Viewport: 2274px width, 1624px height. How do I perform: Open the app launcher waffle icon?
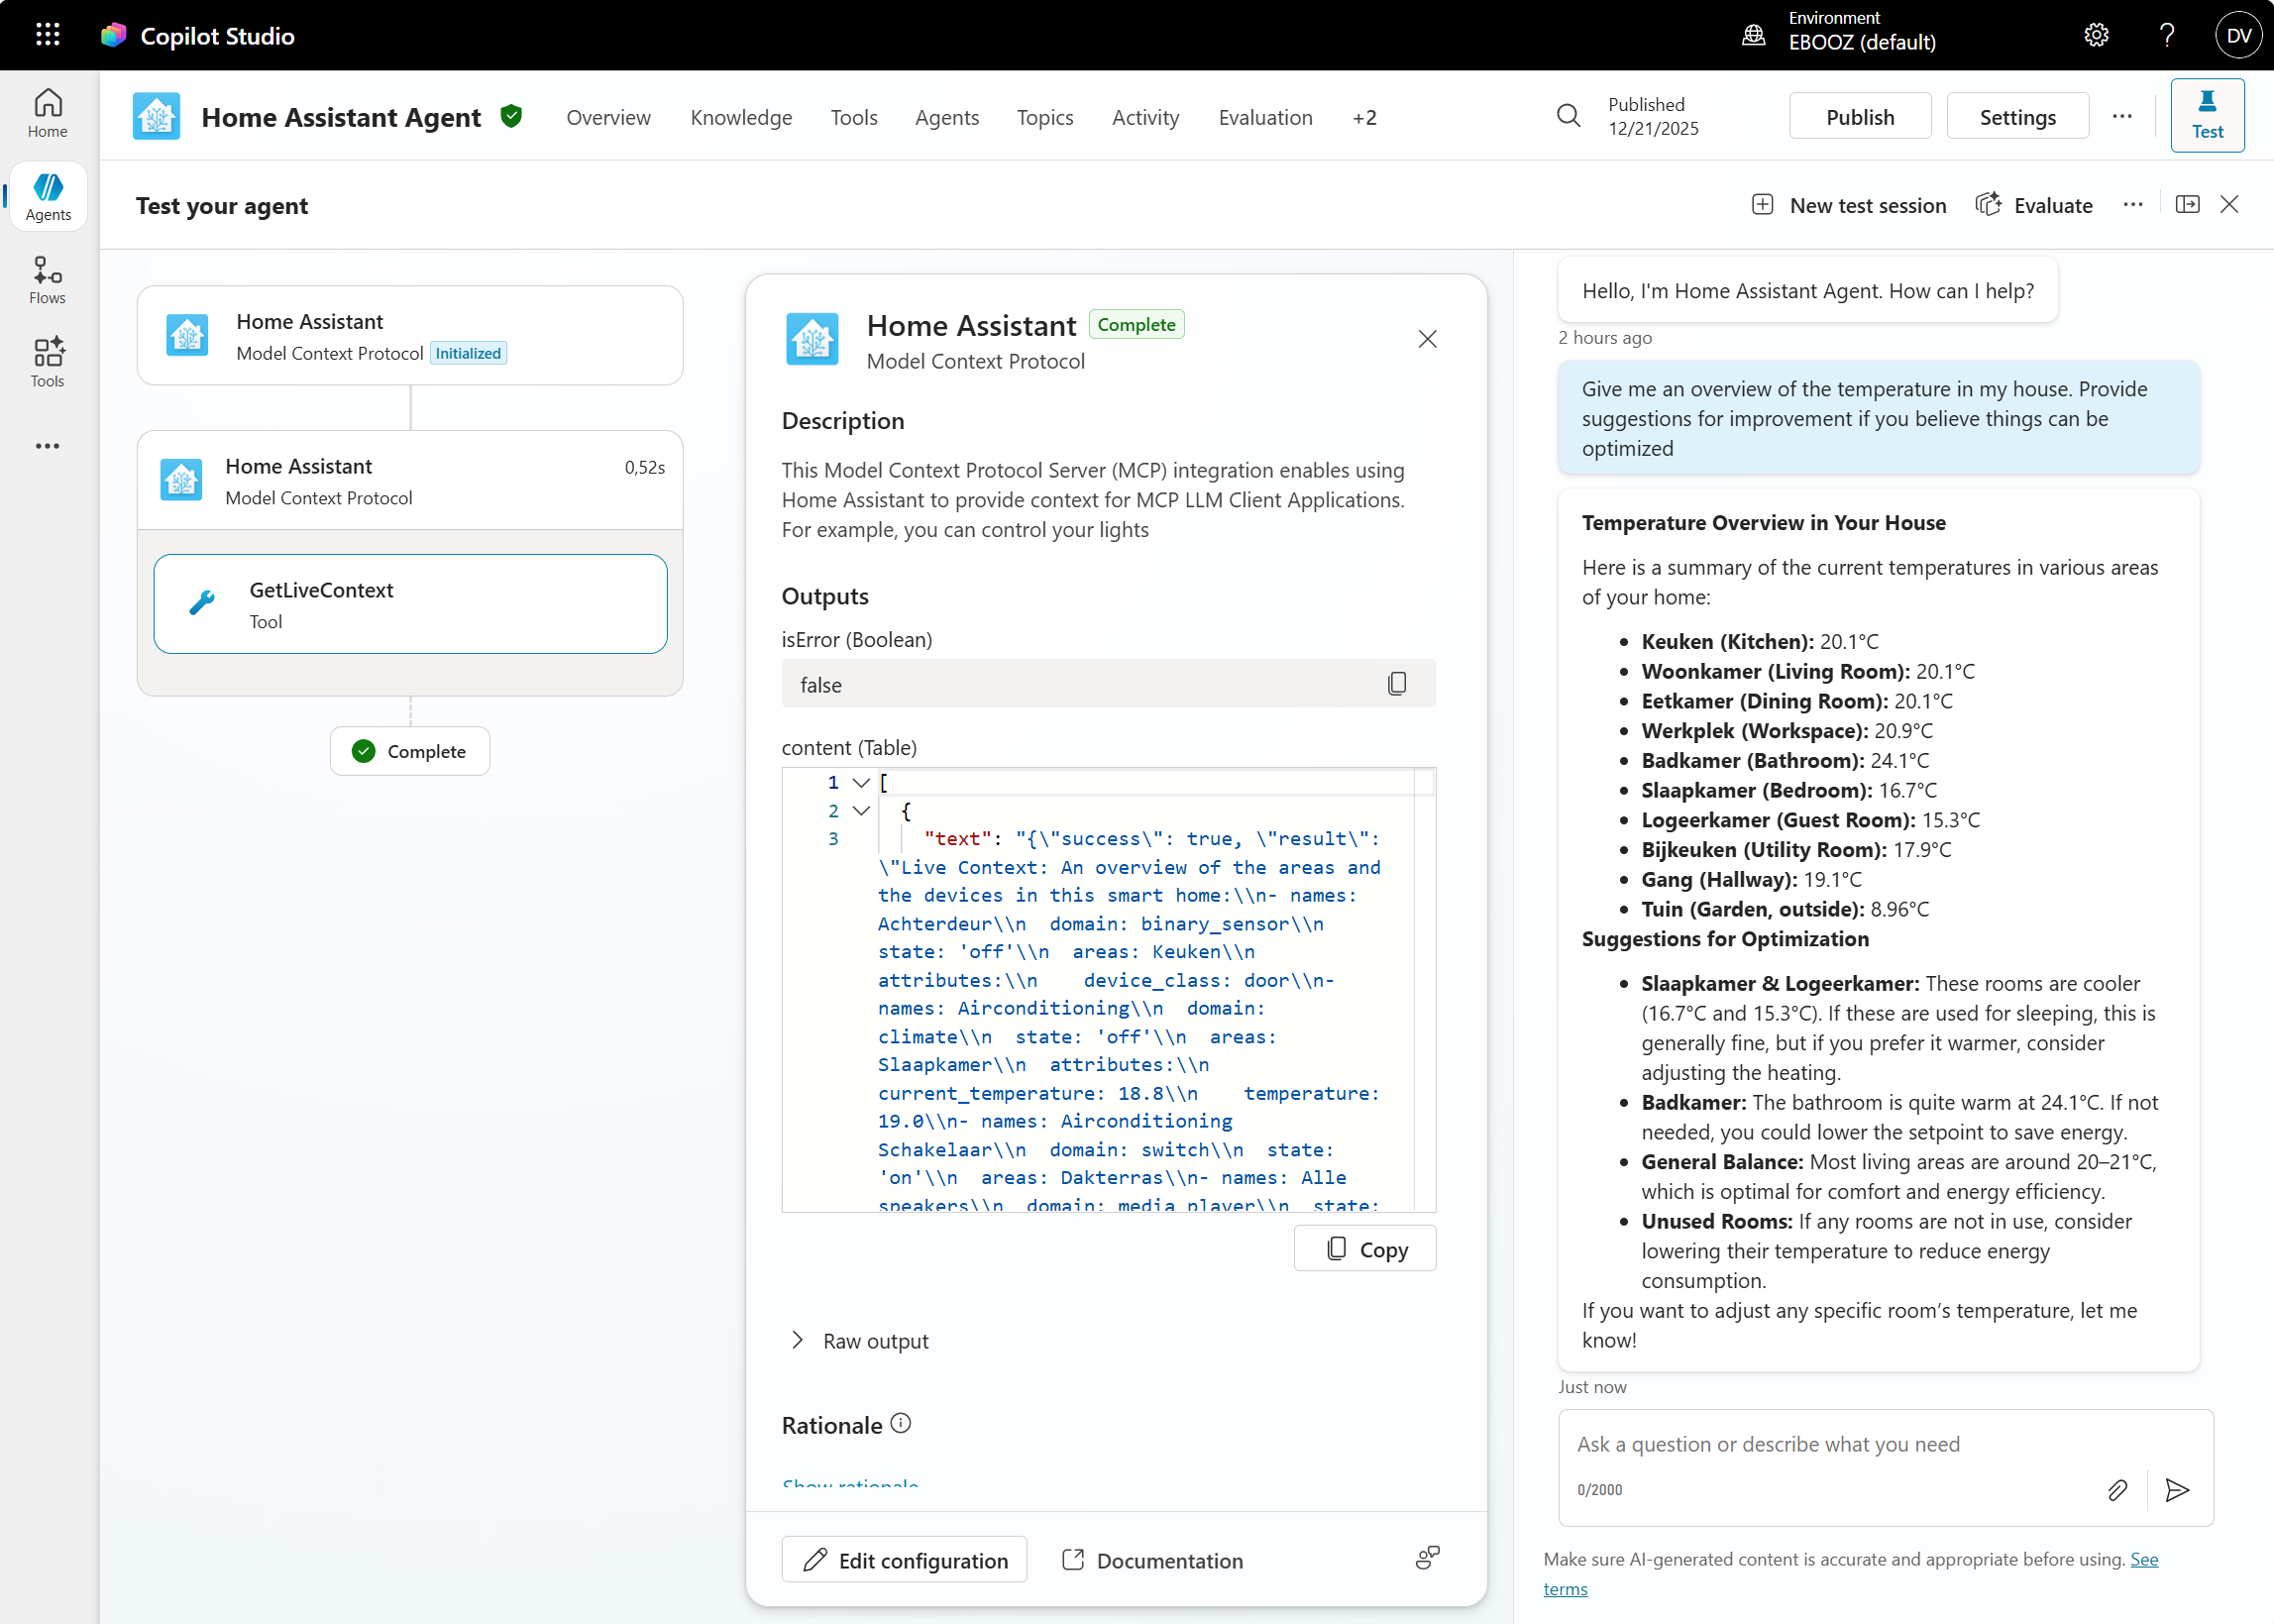pyautogui.click(x=47, y=35)
